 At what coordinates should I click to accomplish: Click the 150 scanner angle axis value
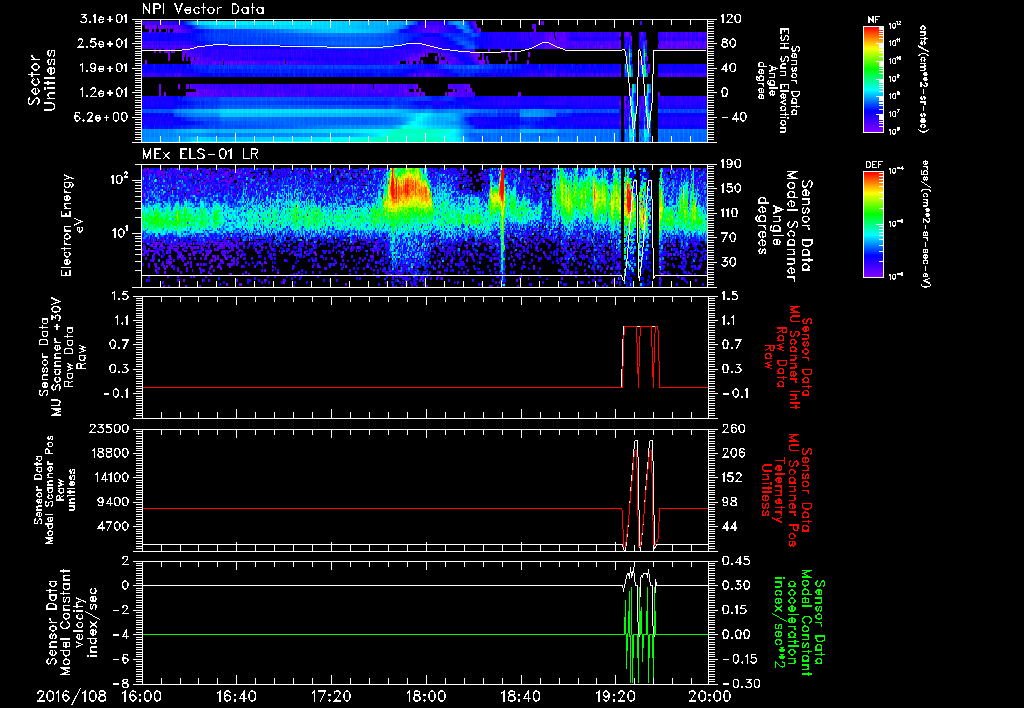pos(732,188)
